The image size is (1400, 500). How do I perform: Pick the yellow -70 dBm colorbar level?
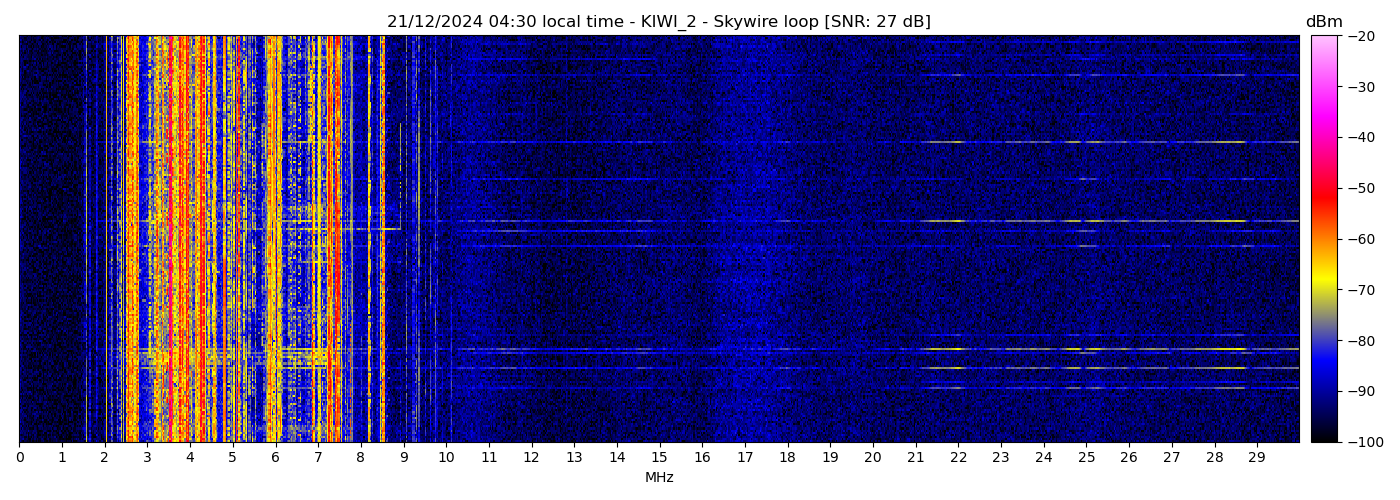[1324, 290]
